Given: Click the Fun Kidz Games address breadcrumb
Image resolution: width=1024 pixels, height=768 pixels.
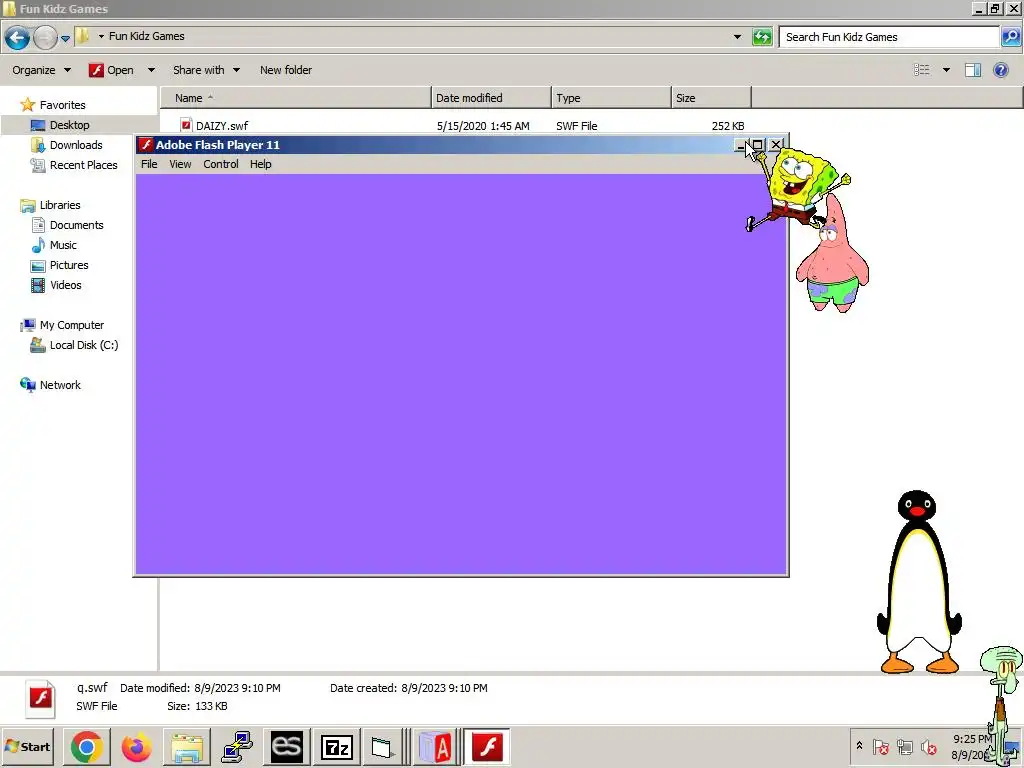Looking at the screenshot, I should tap(146, 36).
